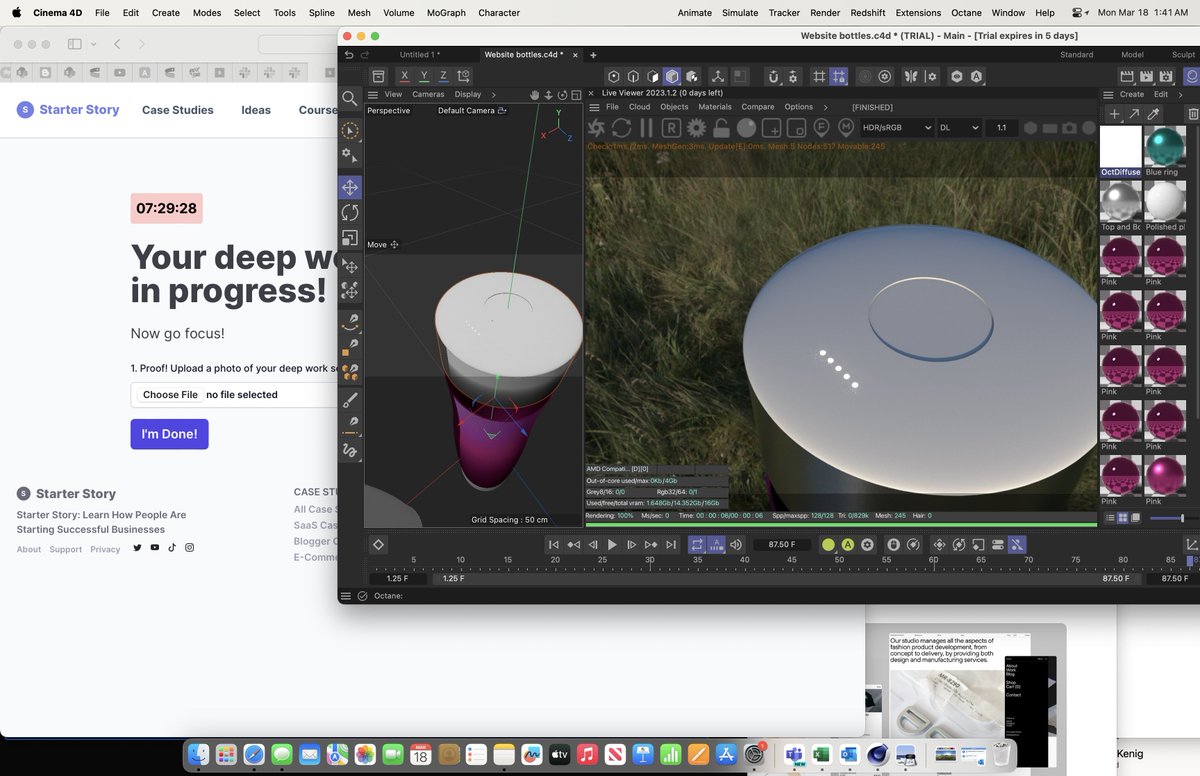Screen dimensions: 1200x776
Task: Toggle record active objects yellow button
Action: pyautogui.click(x=828, y=545)
